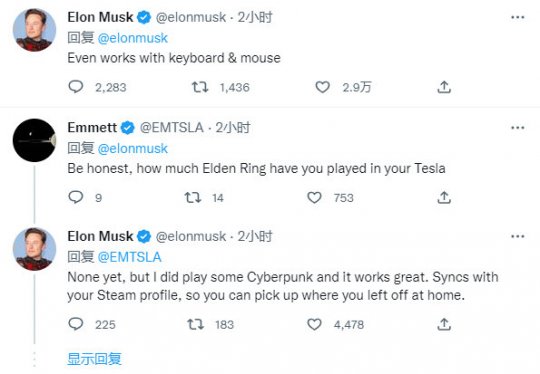Click the 显示回复 show replies link
Screen dimensions: 540x374
click(94, 359)
